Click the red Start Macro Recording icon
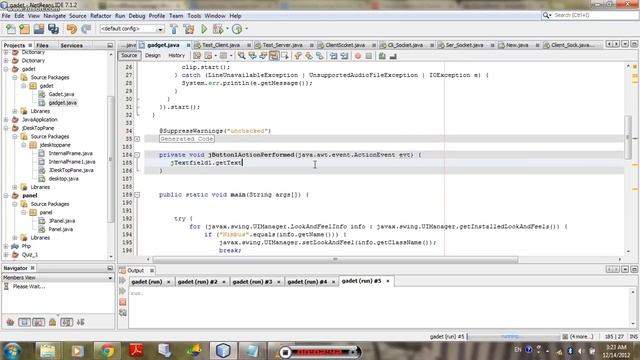This screenshot has height=360, width=640. coord(358,56)
